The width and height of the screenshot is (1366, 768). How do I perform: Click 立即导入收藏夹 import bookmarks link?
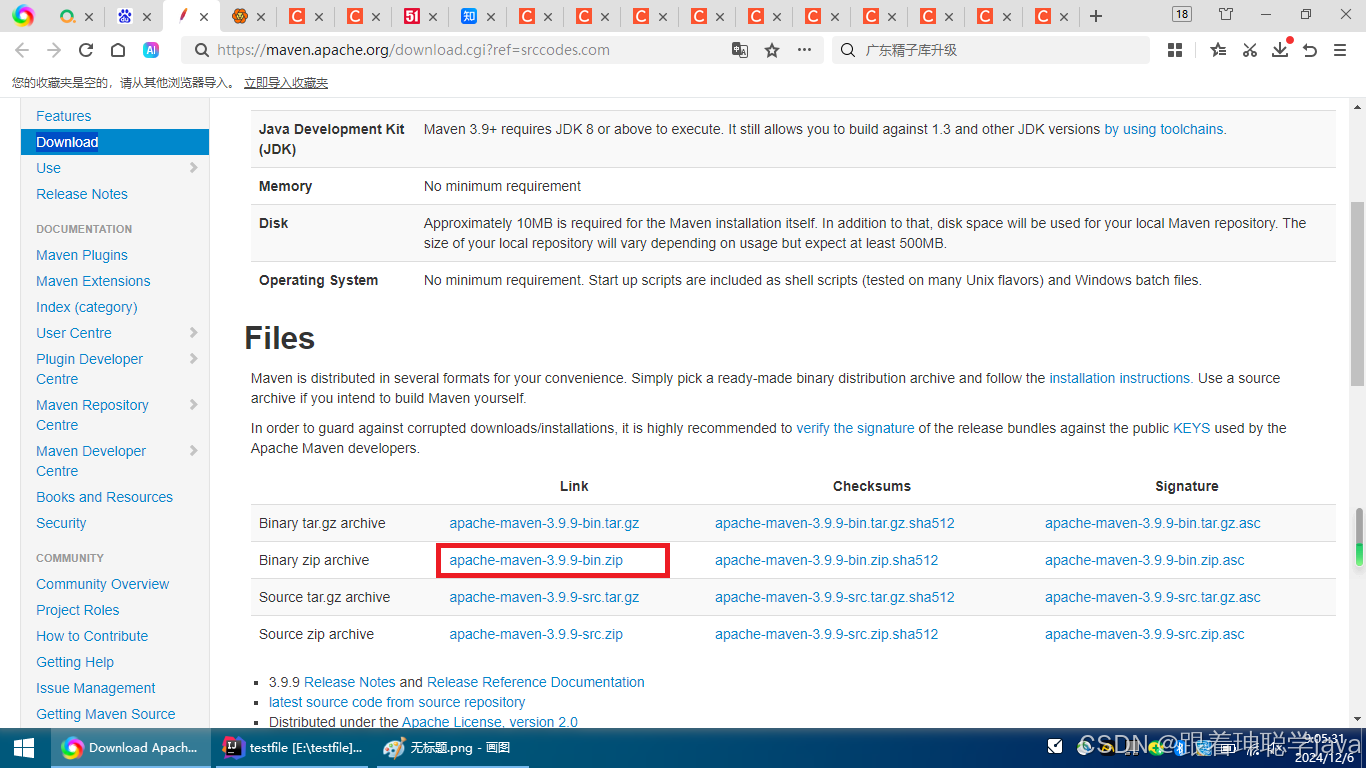click(286, 83)
